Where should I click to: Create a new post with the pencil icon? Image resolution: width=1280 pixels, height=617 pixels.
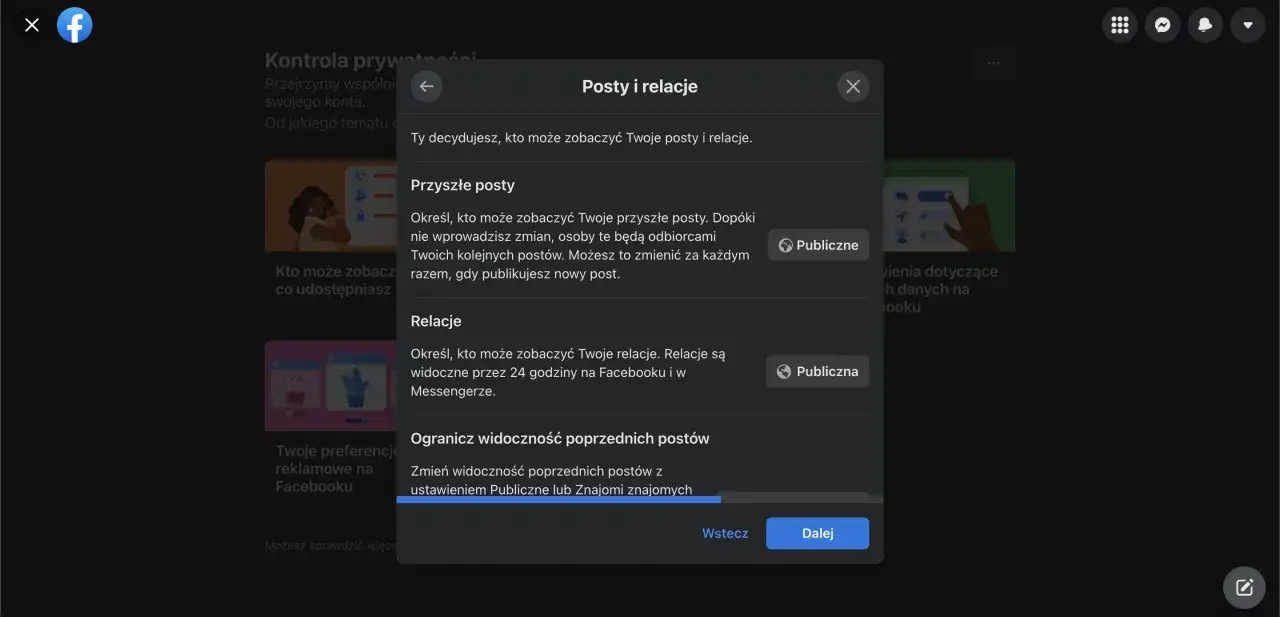coord(1243,587)
